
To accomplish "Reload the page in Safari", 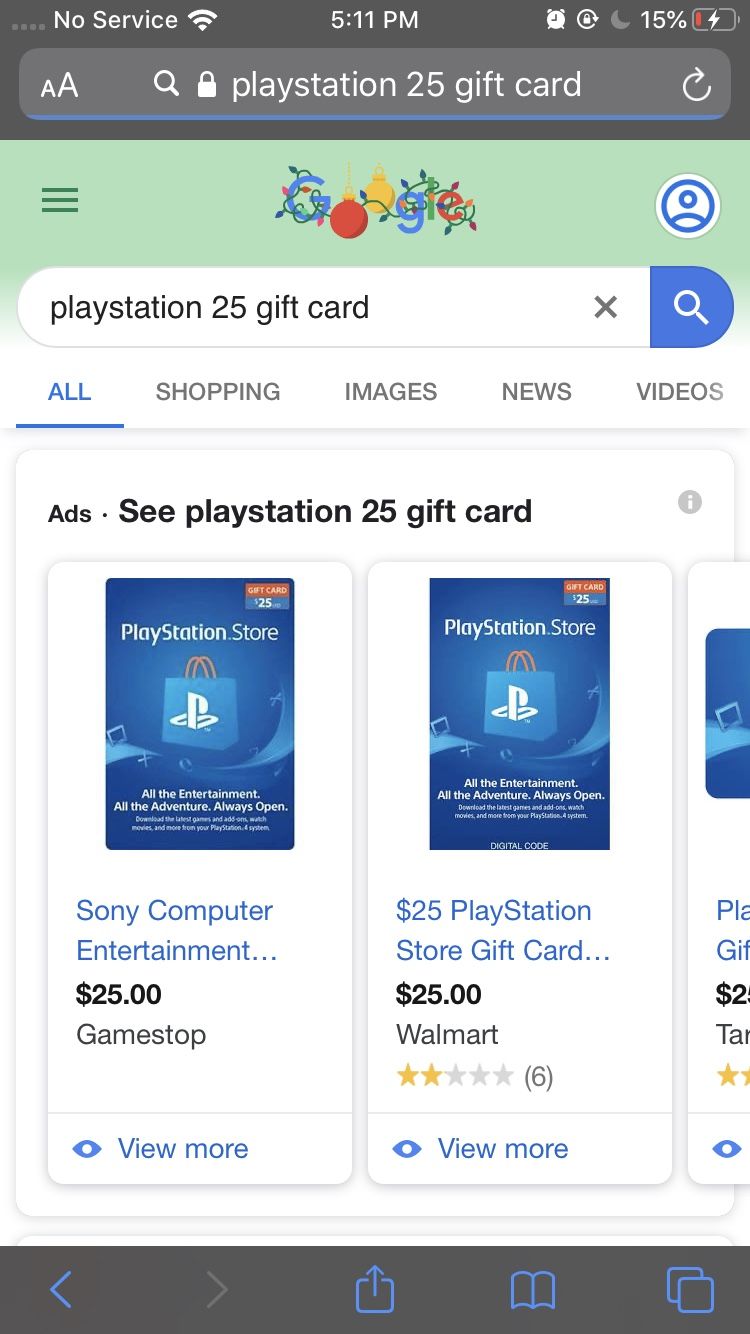I will click(696, 86).
